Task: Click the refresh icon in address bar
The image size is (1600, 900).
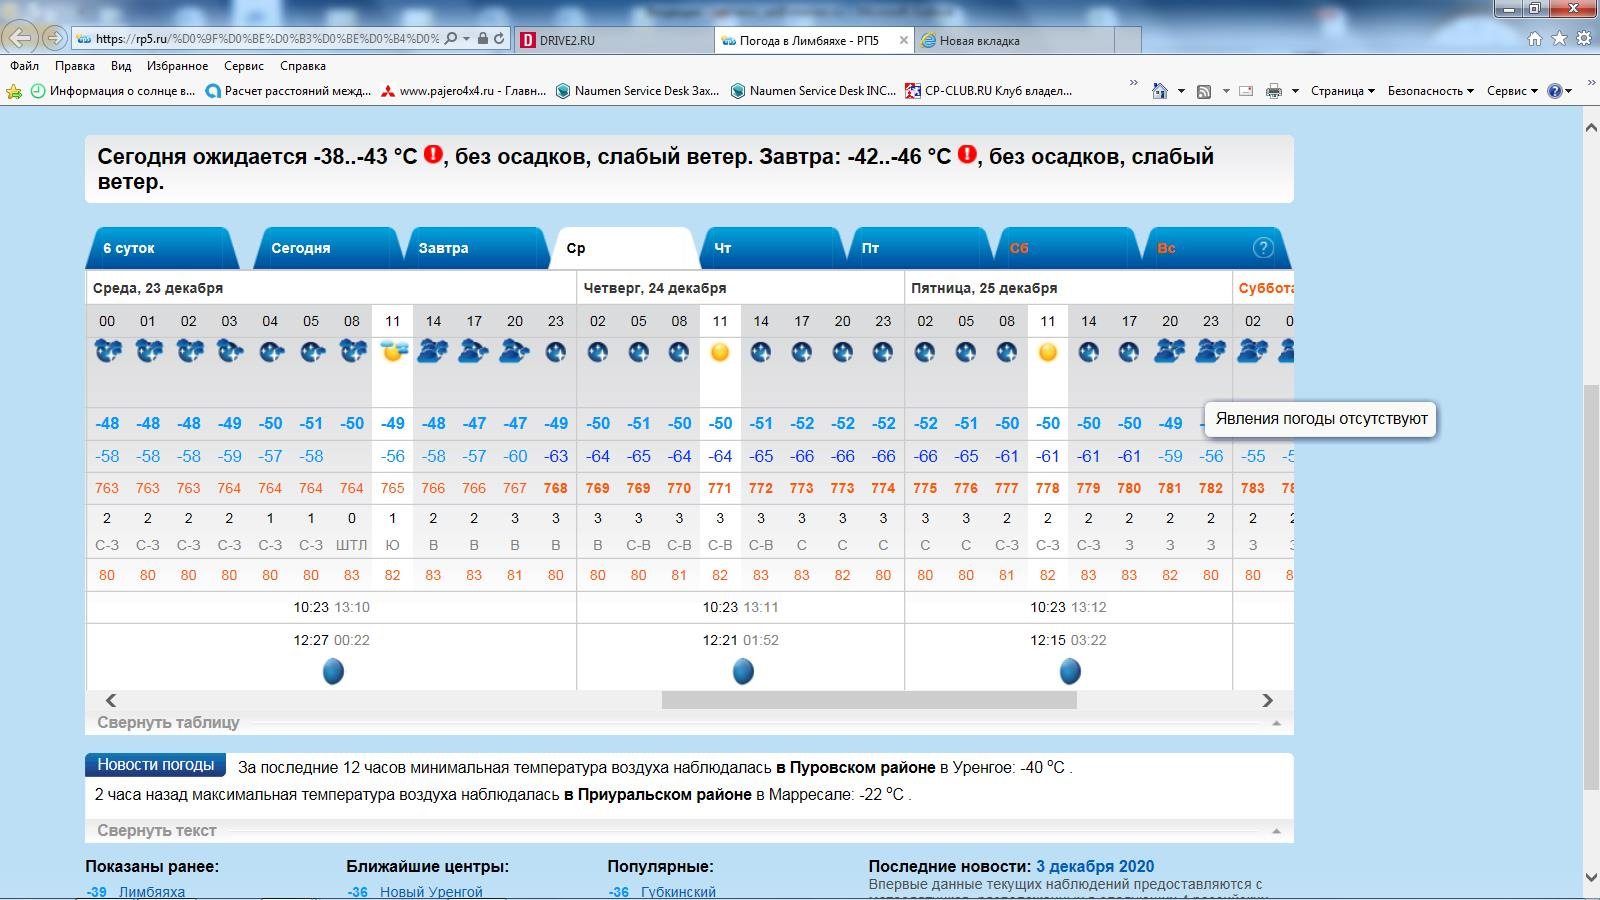Action: click(500, 39)
